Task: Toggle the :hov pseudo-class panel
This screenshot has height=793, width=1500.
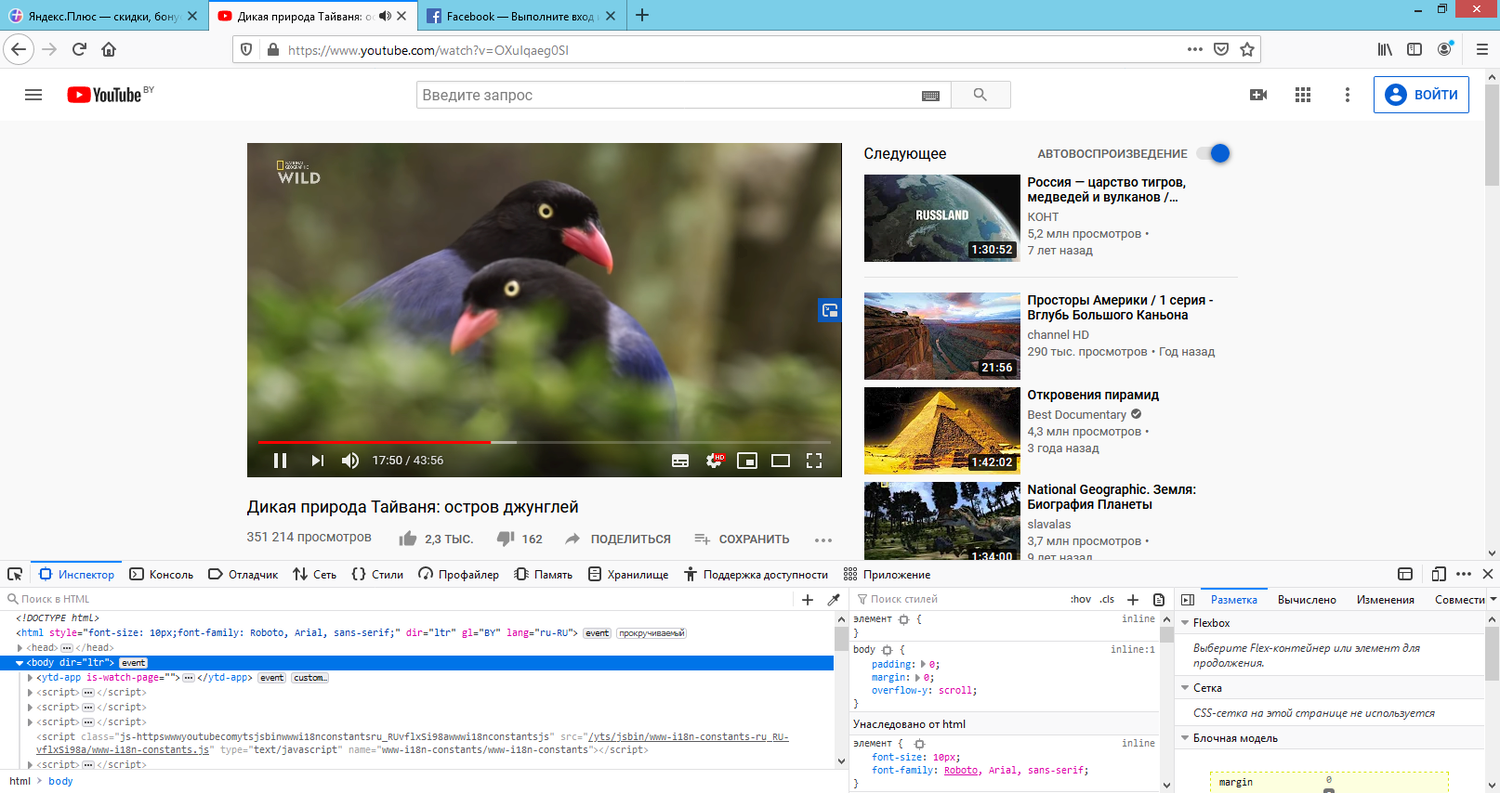Action: pyautogui.click(x=1081, y=599)
